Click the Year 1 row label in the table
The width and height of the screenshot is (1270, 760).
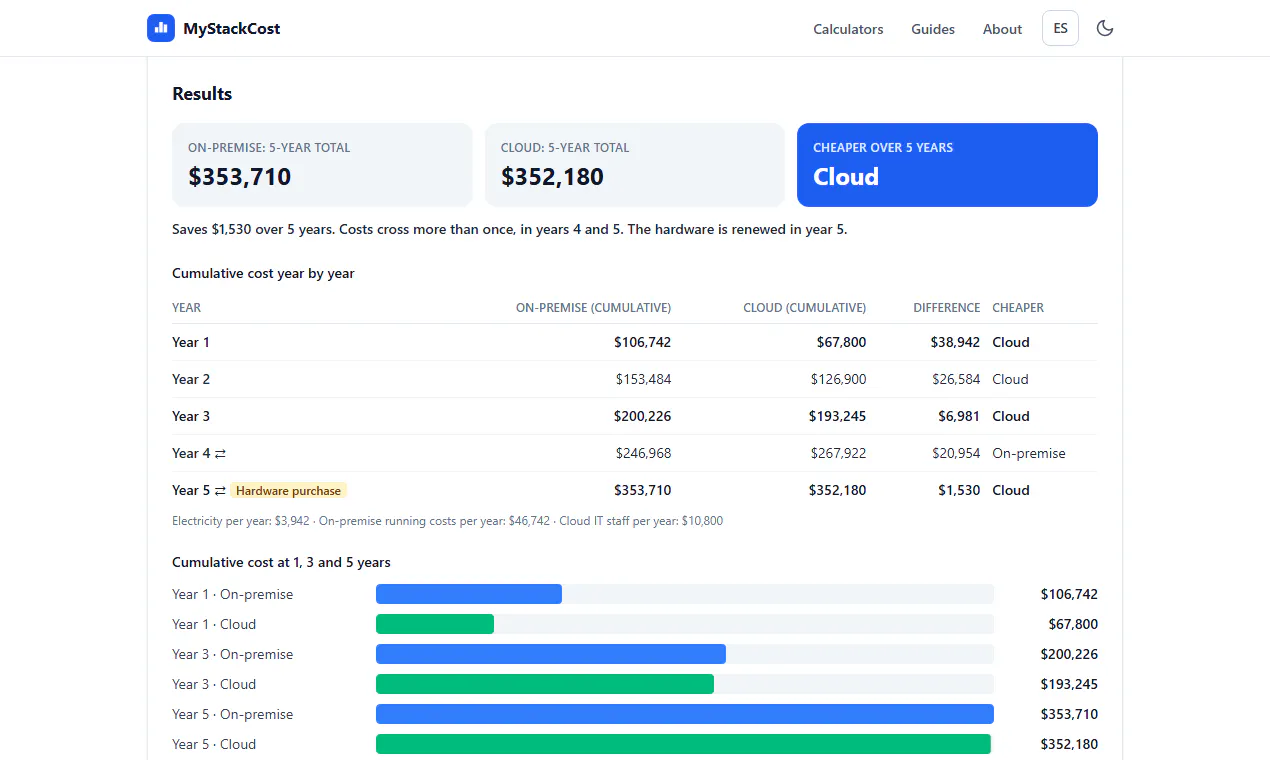click(191, 342)
